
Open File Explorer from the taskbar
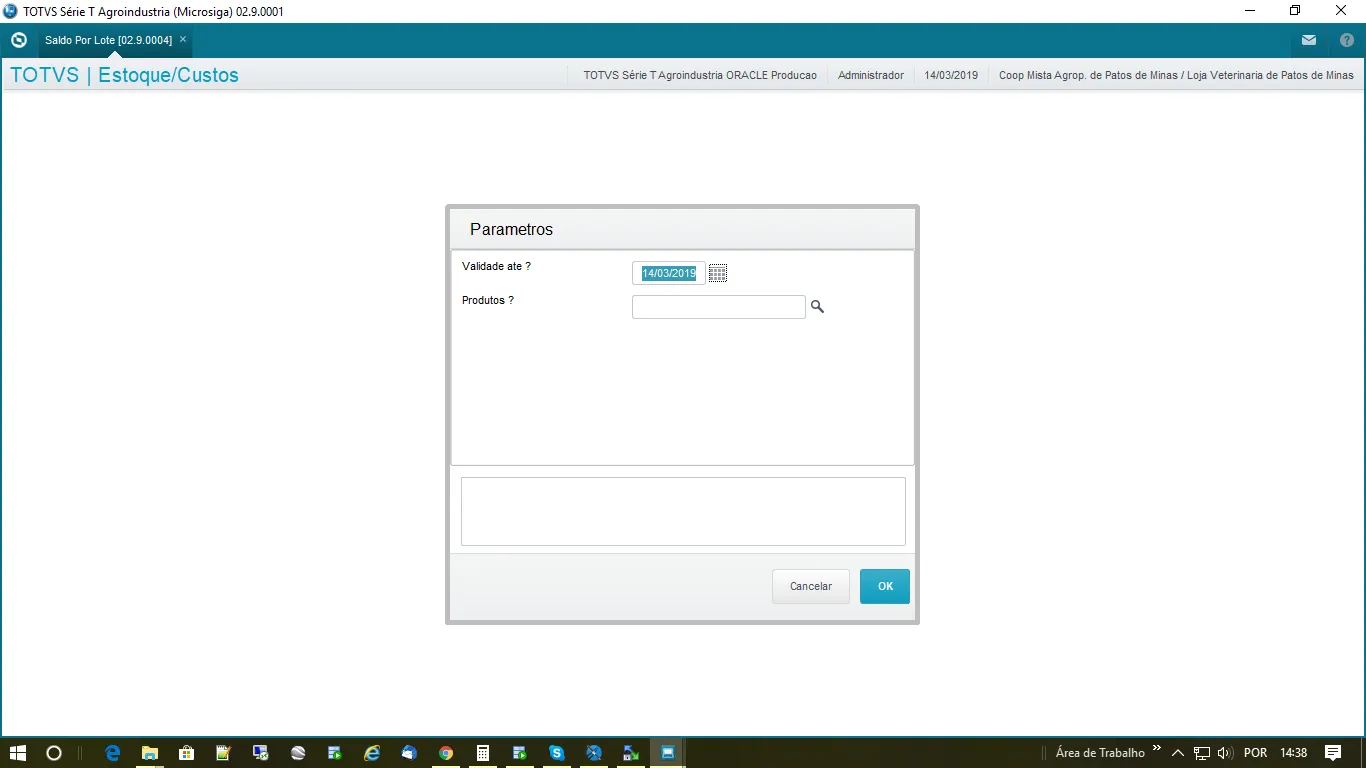click(150, 753)
